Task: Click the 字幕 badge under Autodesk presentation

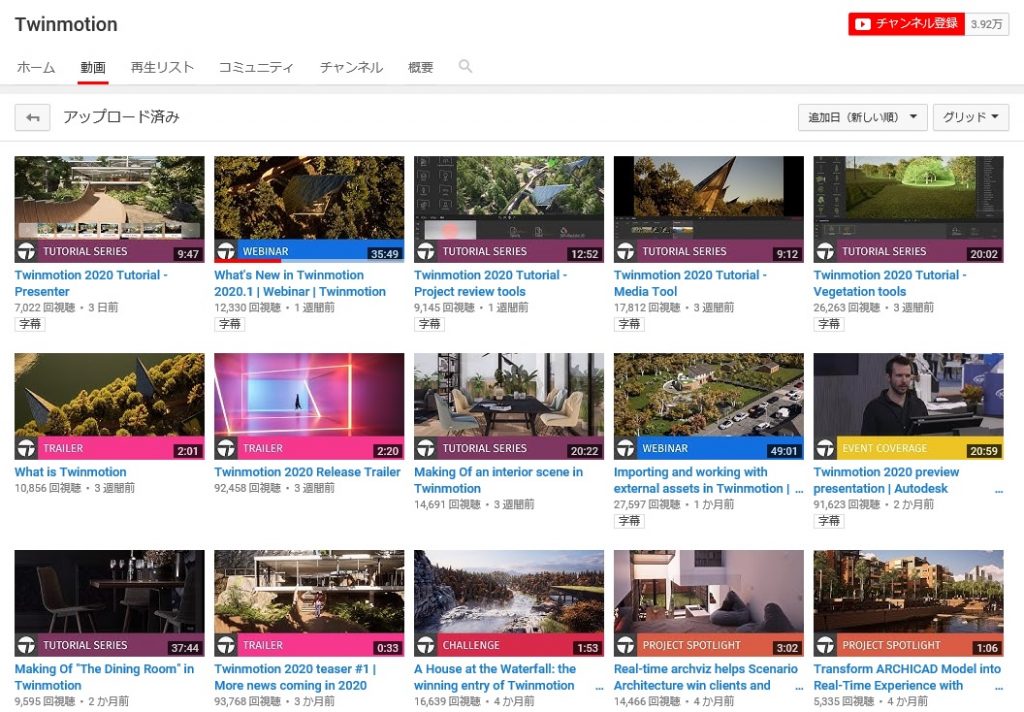Action: click(829, 521)
